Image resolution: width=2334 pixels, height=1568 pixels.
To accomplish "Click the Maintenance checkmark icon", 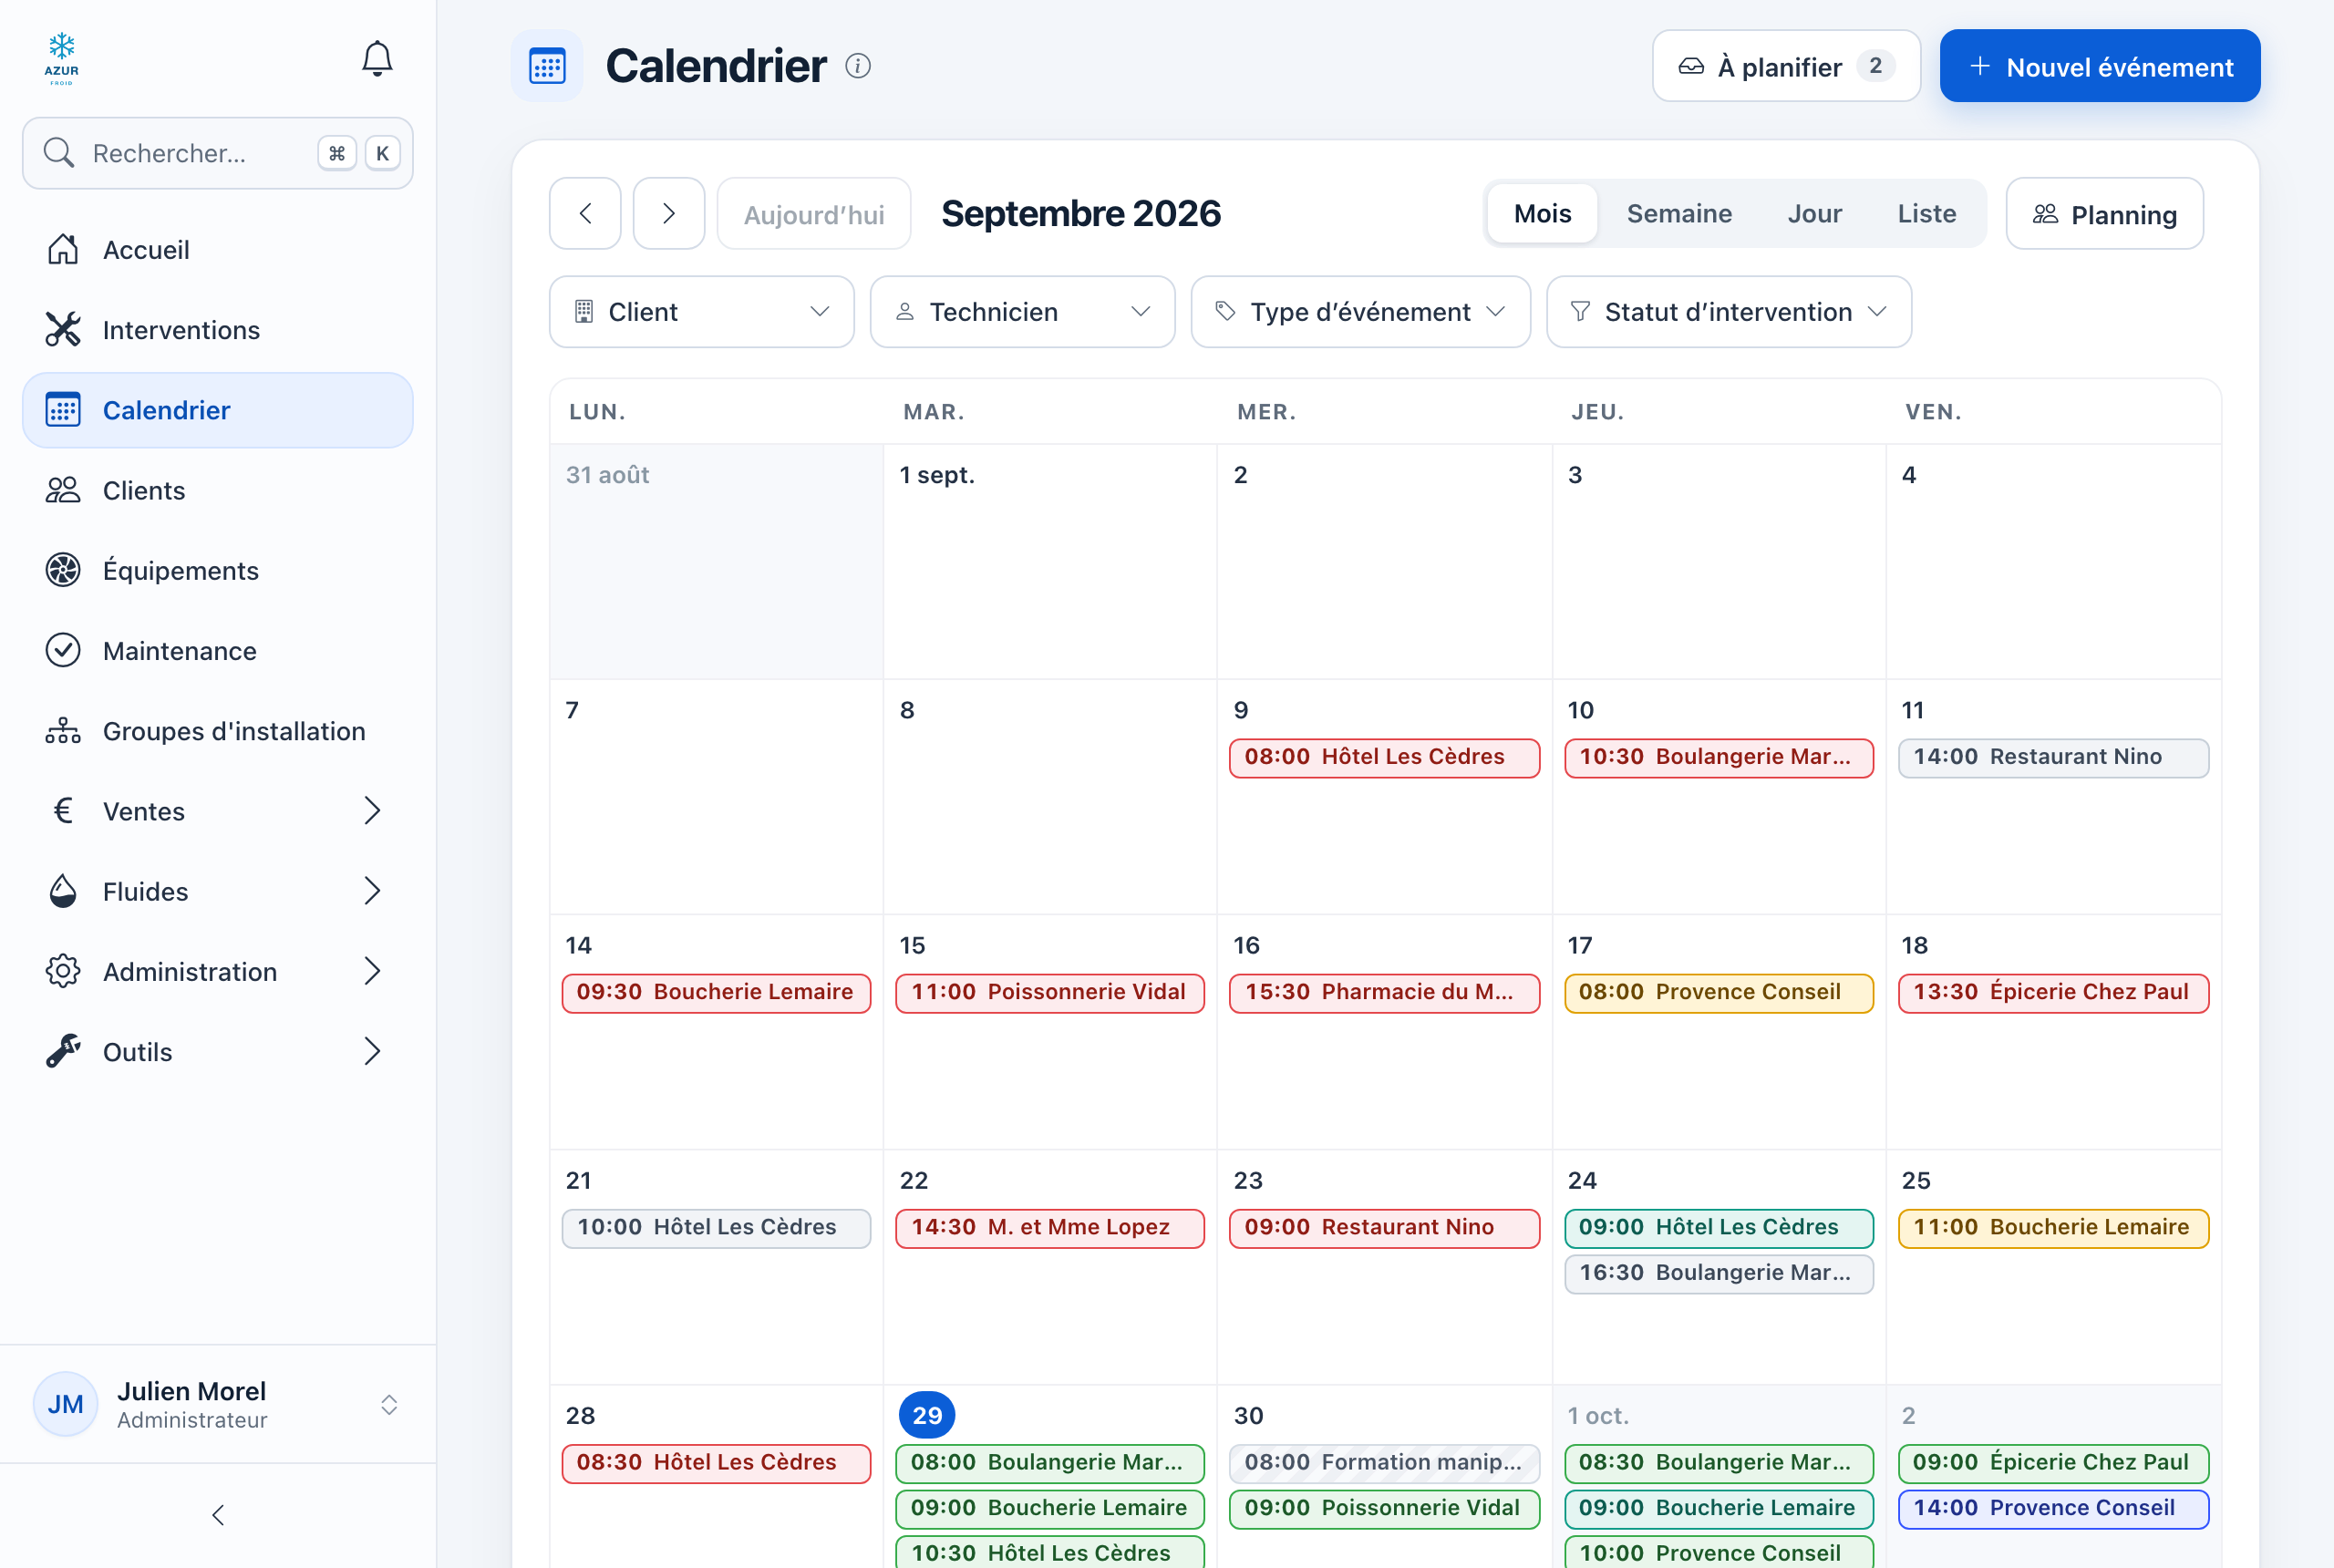I will click(x=63, y=650).
